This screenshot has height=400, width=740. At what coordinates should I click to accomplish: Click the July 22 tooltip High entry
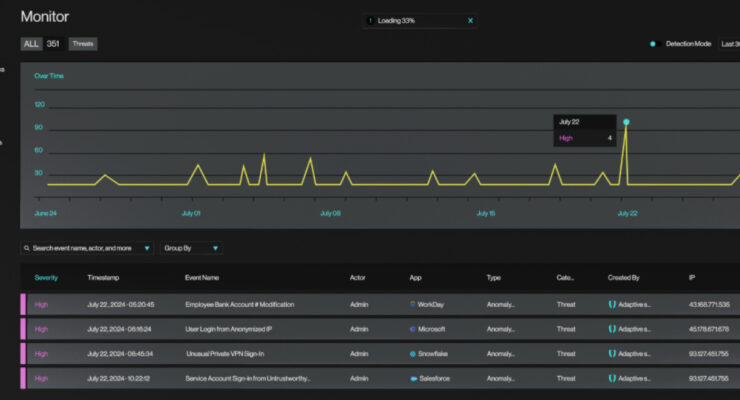point(585,138)
